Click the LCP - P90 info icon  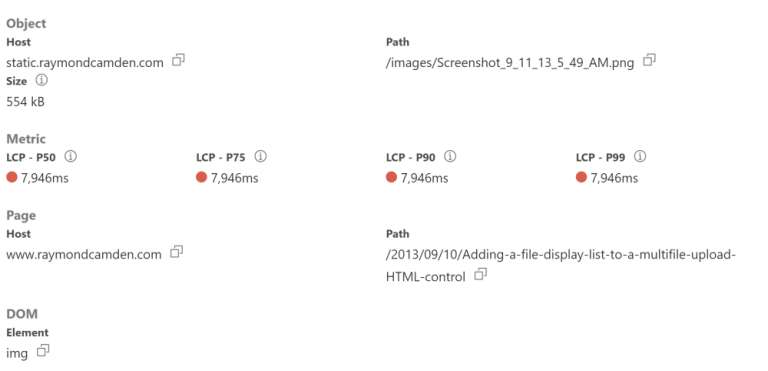click(x=450, y=157)
